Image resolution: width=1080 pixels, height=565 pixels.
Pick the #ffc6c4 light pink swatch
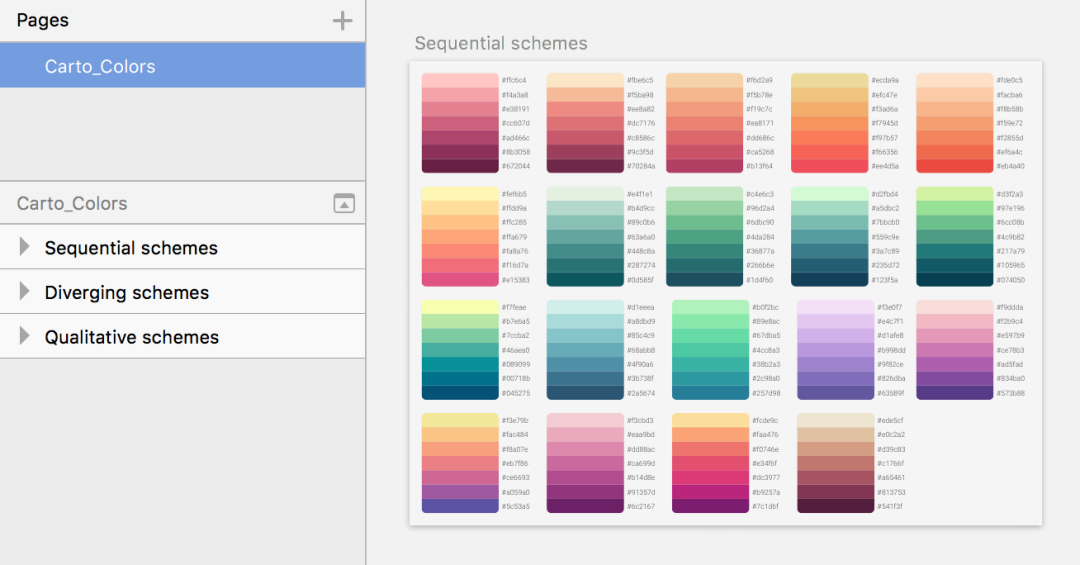coord(460,80)
